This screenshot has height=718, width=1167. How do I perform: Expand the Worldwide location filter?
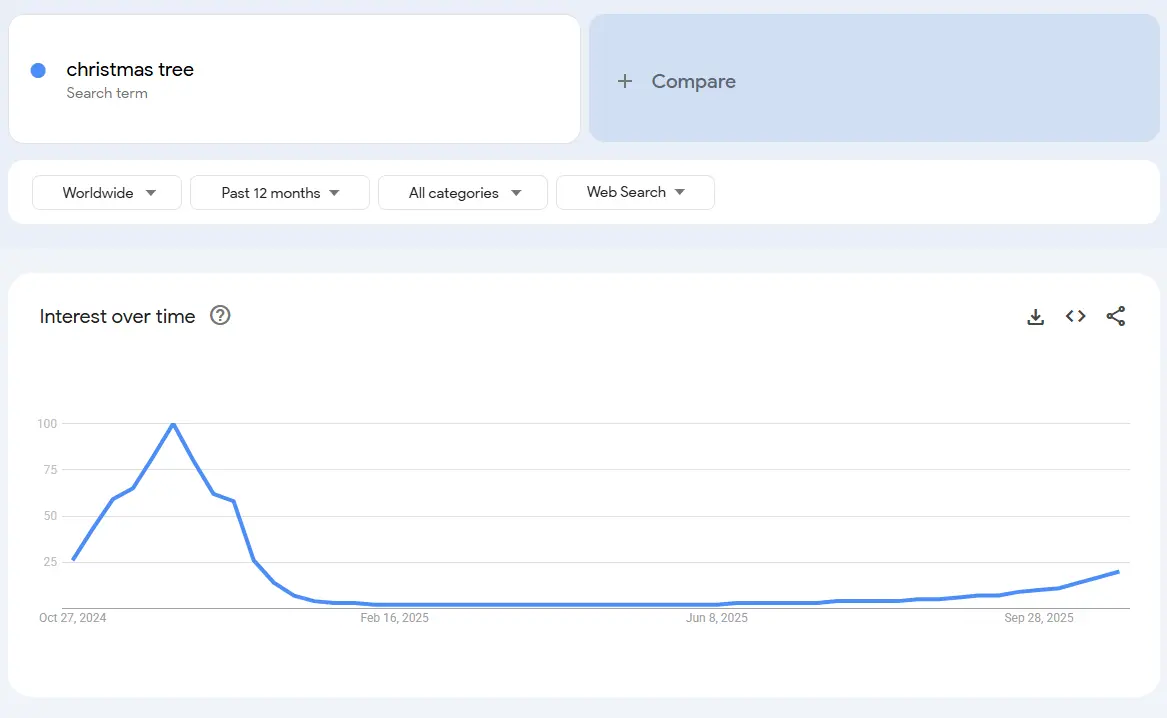pos(106,192)
